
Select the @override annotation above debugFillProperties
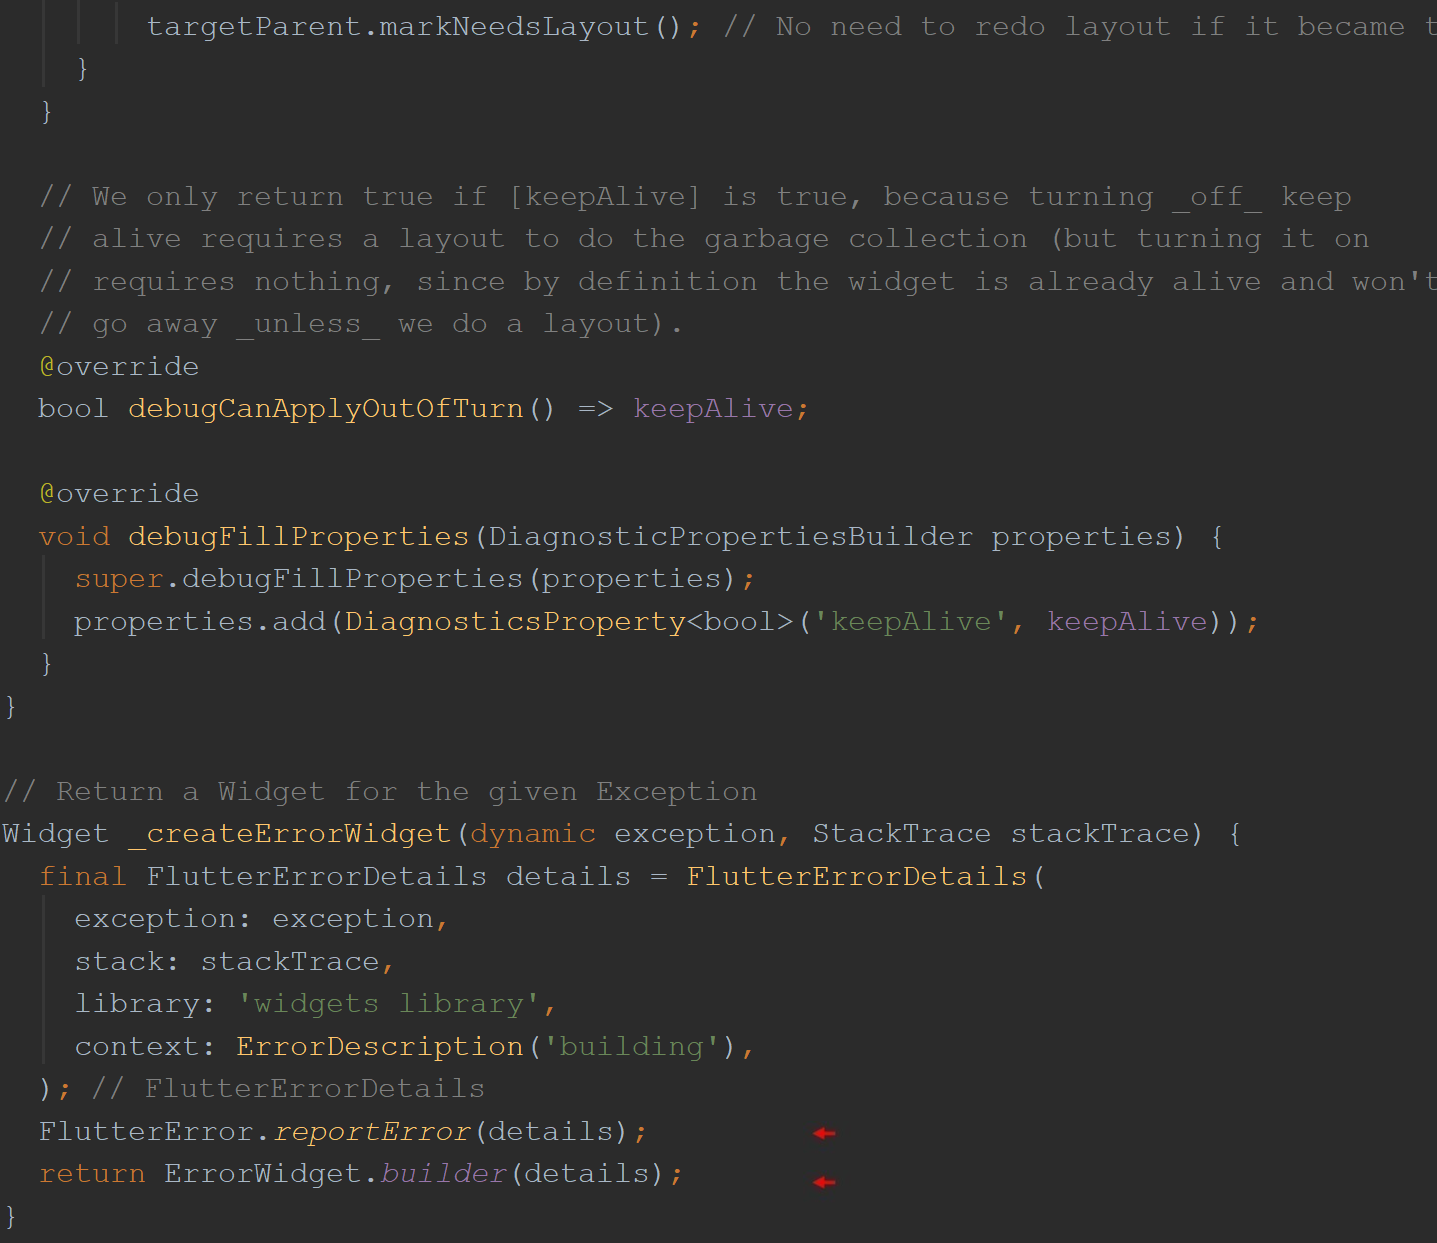click(x=118, y=493)
